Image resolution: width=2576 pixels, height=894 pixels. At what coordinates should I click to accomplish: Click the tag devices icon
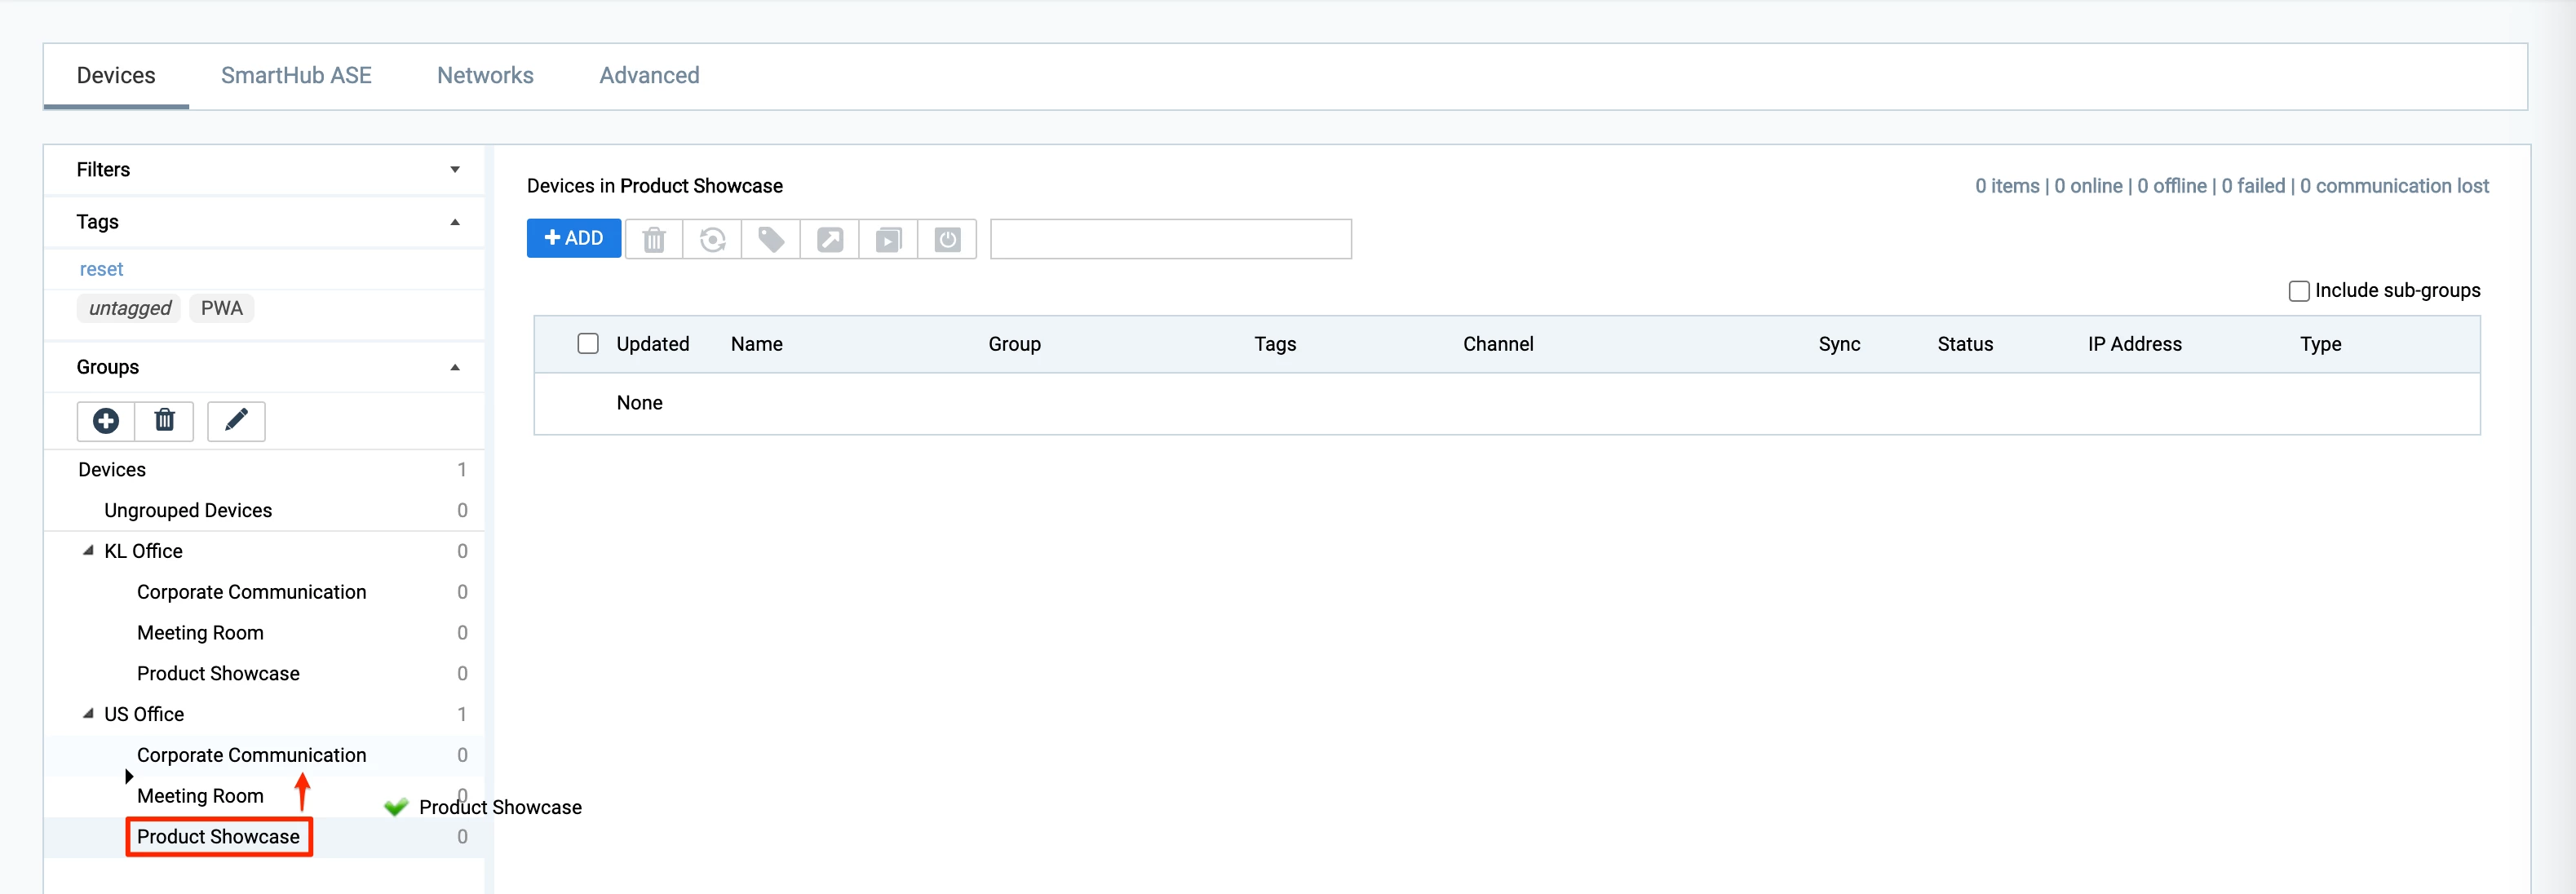(771, 240)
